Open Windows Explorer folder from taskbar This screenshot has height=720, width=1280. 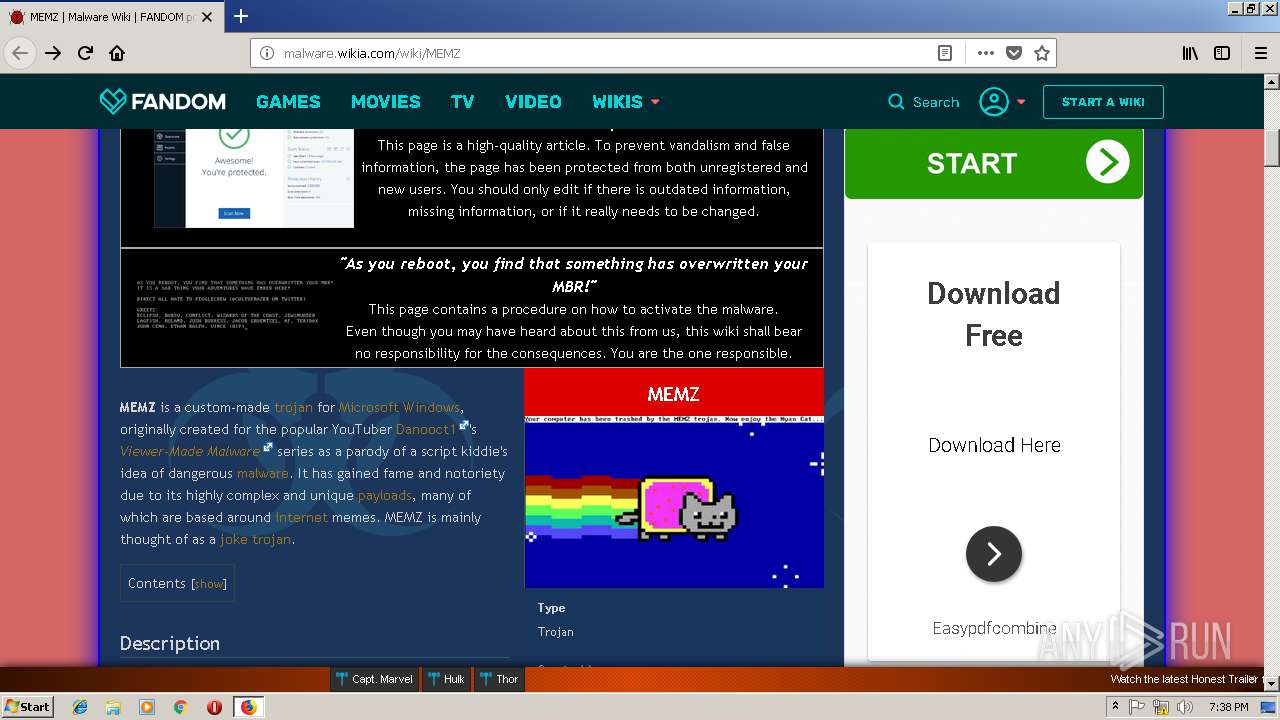tap(113, 707)
